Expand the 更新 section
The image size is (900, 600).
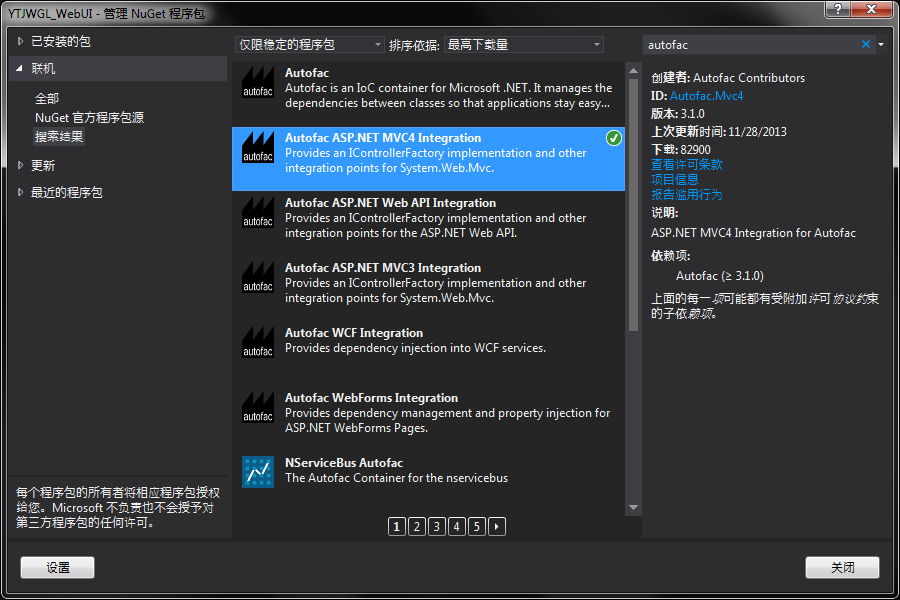pyautogui.click(x=21, y=165)
